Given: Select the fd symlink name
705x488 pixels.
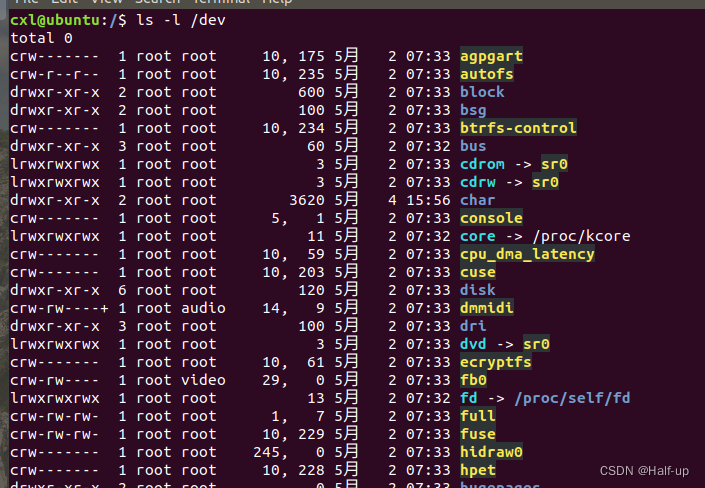Looking at the screenshot, I should (x=469, y=398).
